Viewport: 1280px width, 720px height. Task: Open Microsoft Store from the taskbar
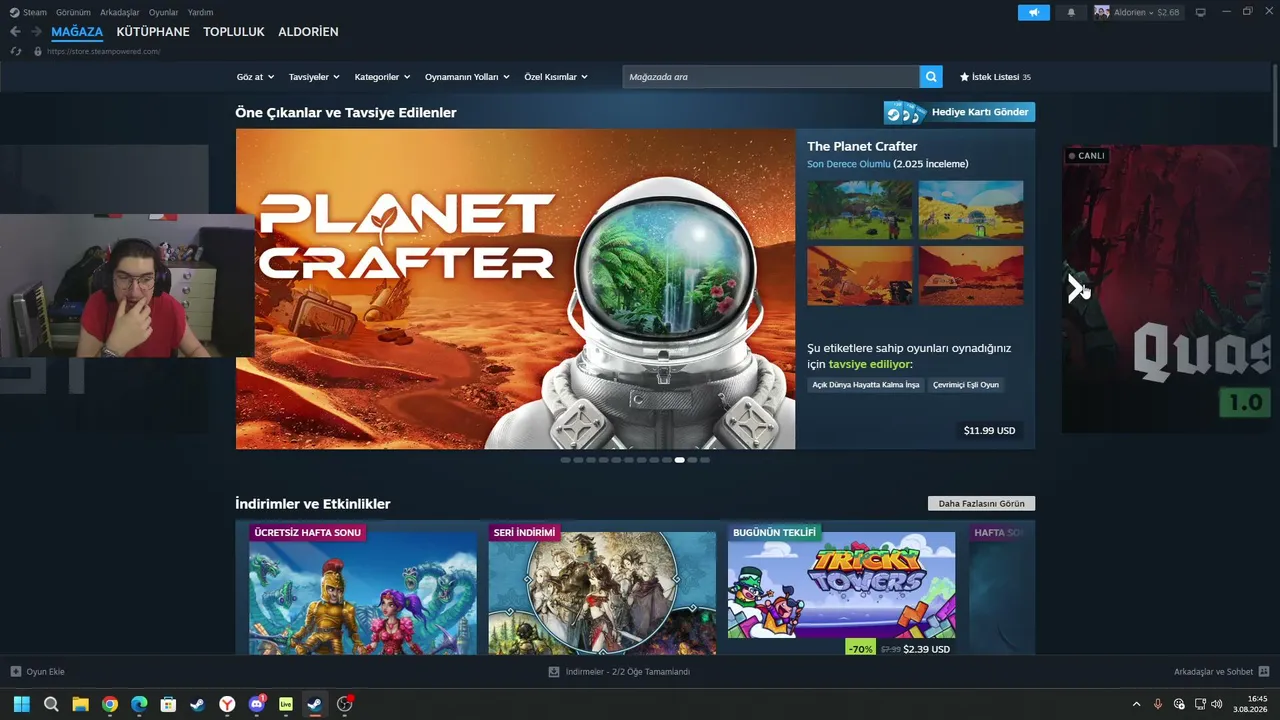click(x=169, y=704)
